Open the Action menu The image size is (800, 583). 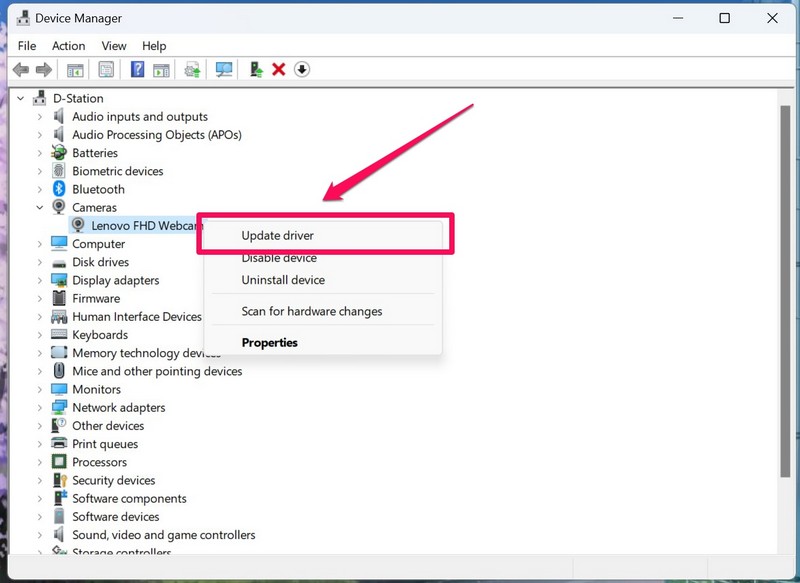(68, 46)
